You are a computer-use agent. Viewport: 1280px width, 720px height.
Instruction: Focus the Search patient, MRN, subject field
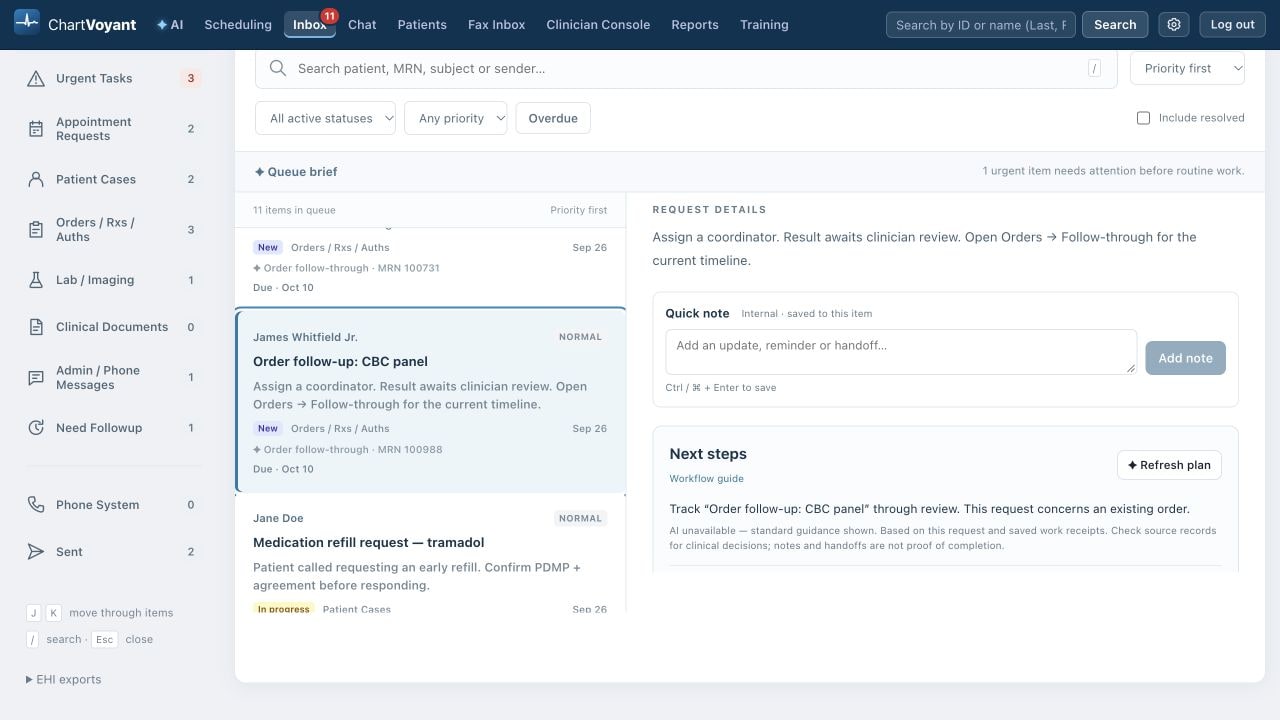686,68
